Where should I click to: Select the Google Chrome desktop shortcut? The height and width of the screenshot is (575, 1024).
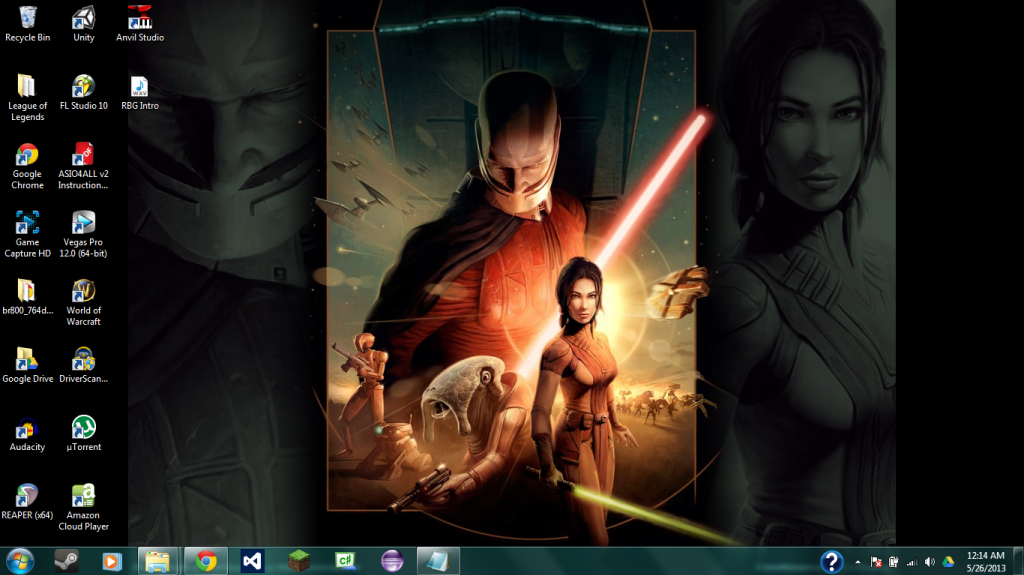click(x=27, y=167)
